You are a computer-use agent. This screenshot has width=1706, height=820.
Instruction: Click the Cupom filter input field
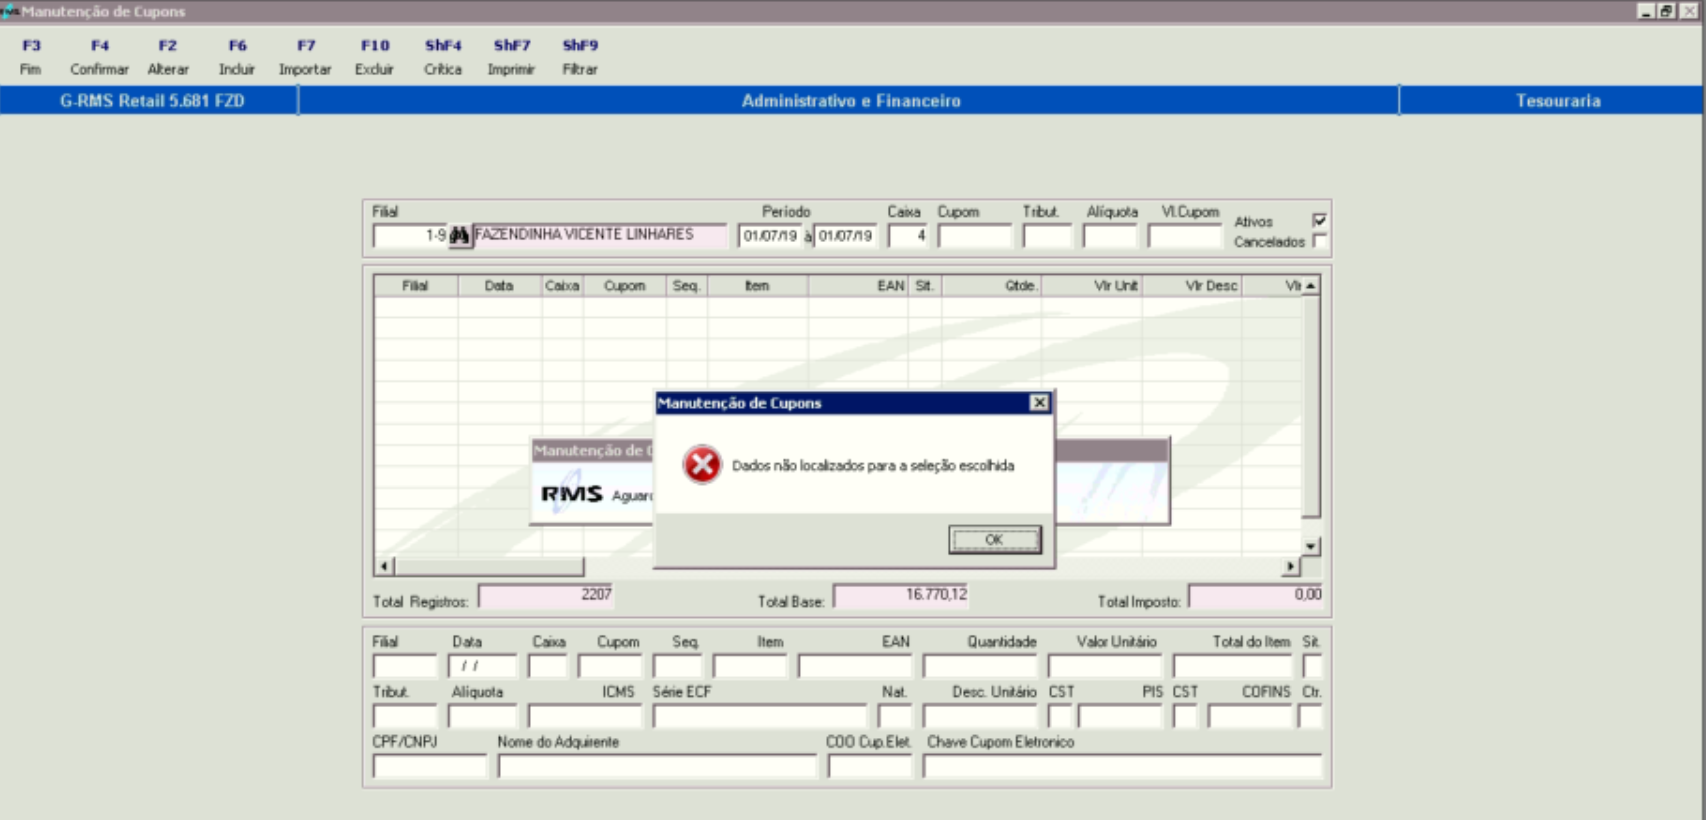tap(975, 236)
